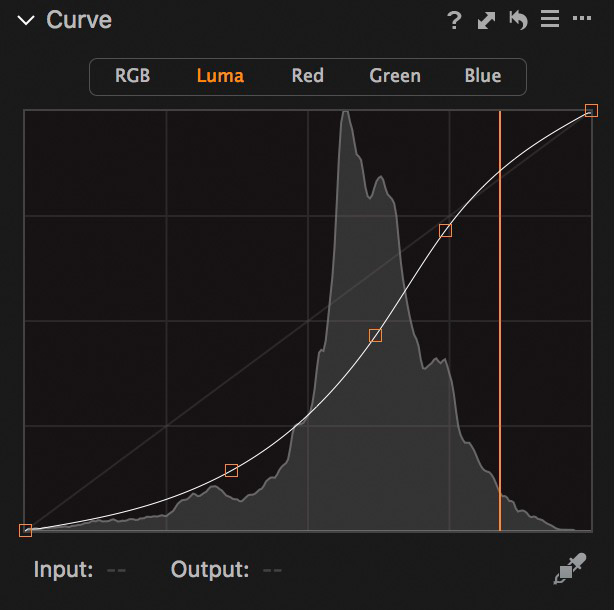Click the Output value field

(x=272, y=570)
